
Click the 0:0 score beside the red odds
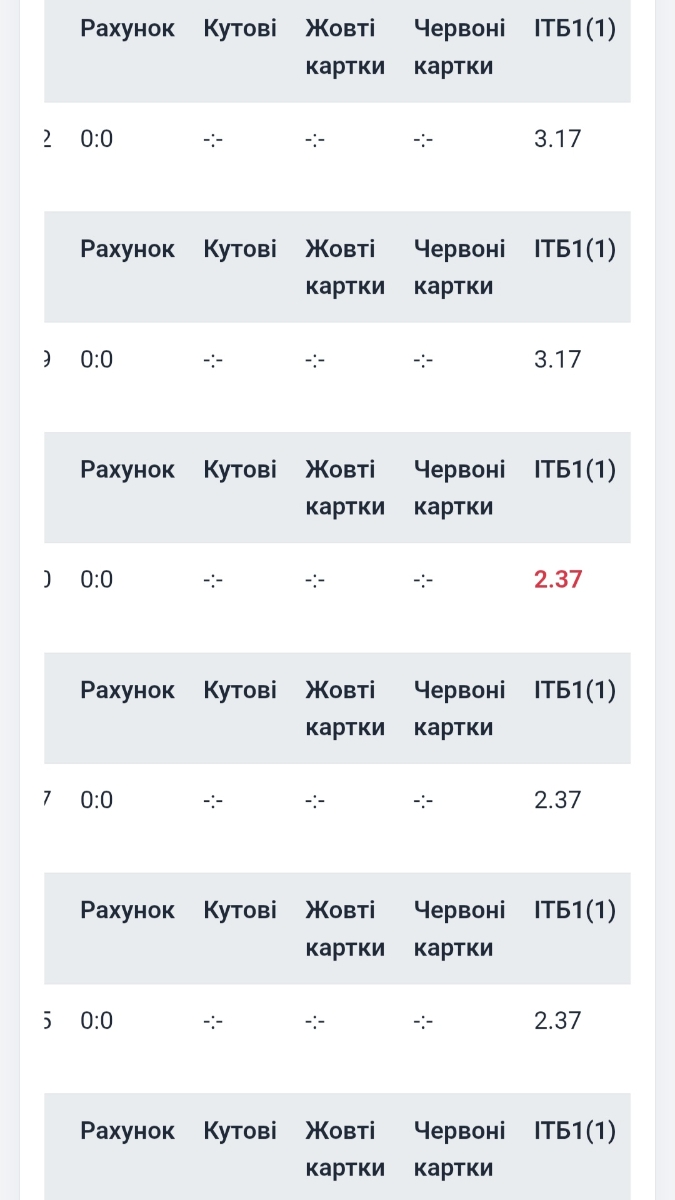97,579
